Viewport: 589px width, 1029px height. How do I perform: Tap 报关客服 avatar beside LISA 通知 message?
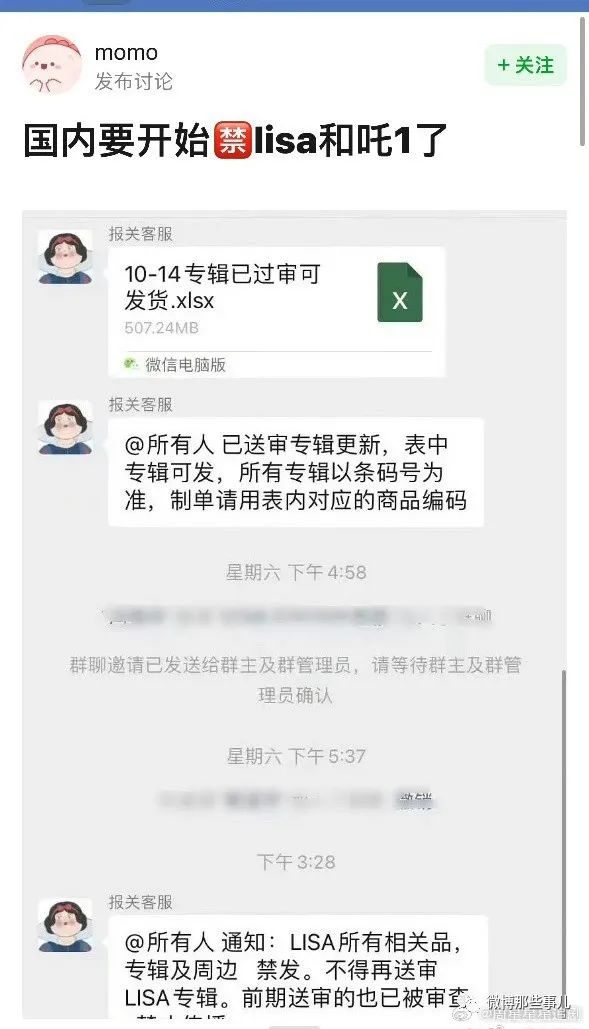click(65, 925)
